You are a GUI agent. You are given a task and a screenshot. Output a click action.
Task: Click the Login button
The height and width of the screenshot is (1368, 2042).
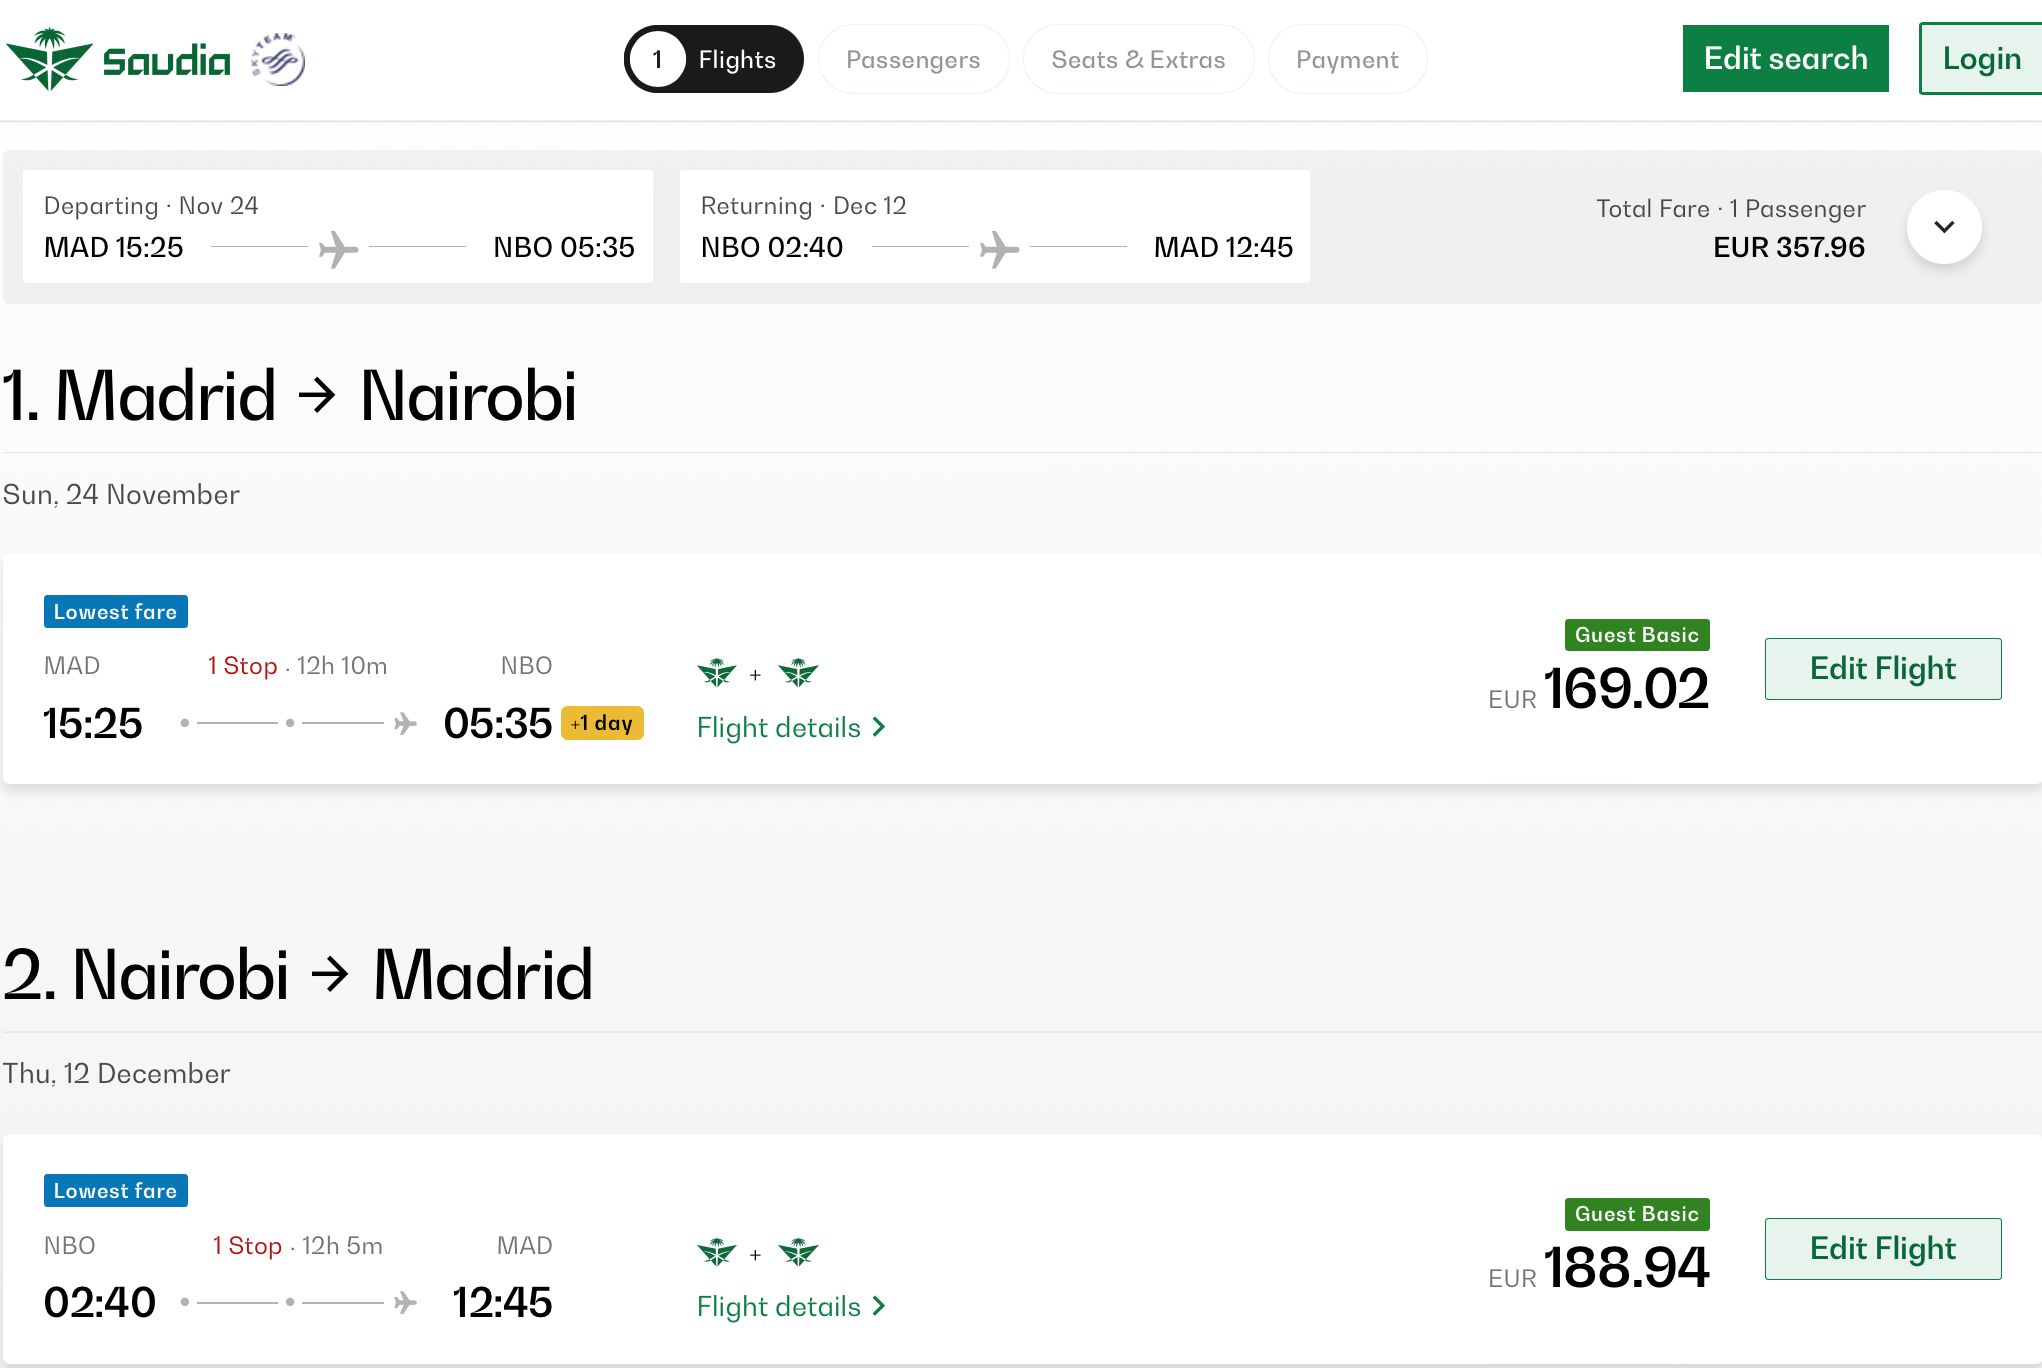pyautogui.click(x=1981, y=59)
